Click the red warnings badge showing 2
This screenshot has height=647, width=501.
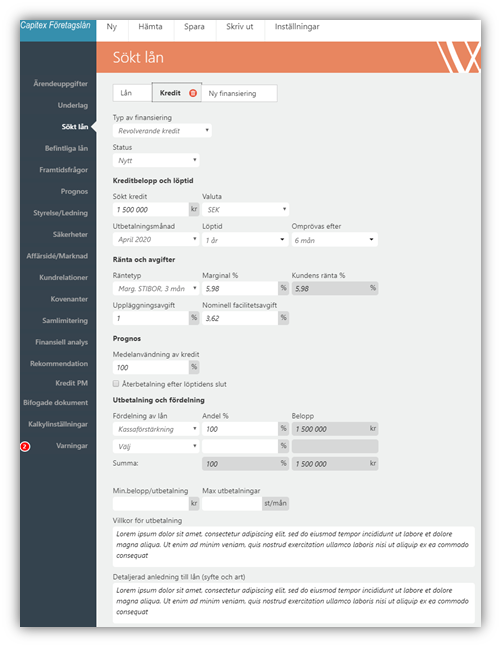coord(25,446)
